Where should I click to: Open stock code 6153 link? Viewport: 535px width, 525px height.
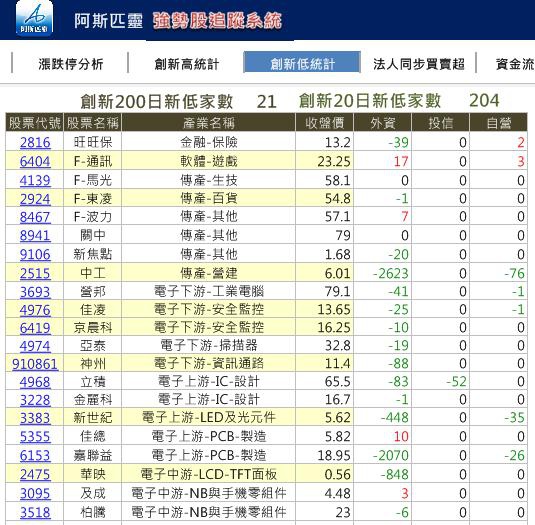(x=35, y=455)
